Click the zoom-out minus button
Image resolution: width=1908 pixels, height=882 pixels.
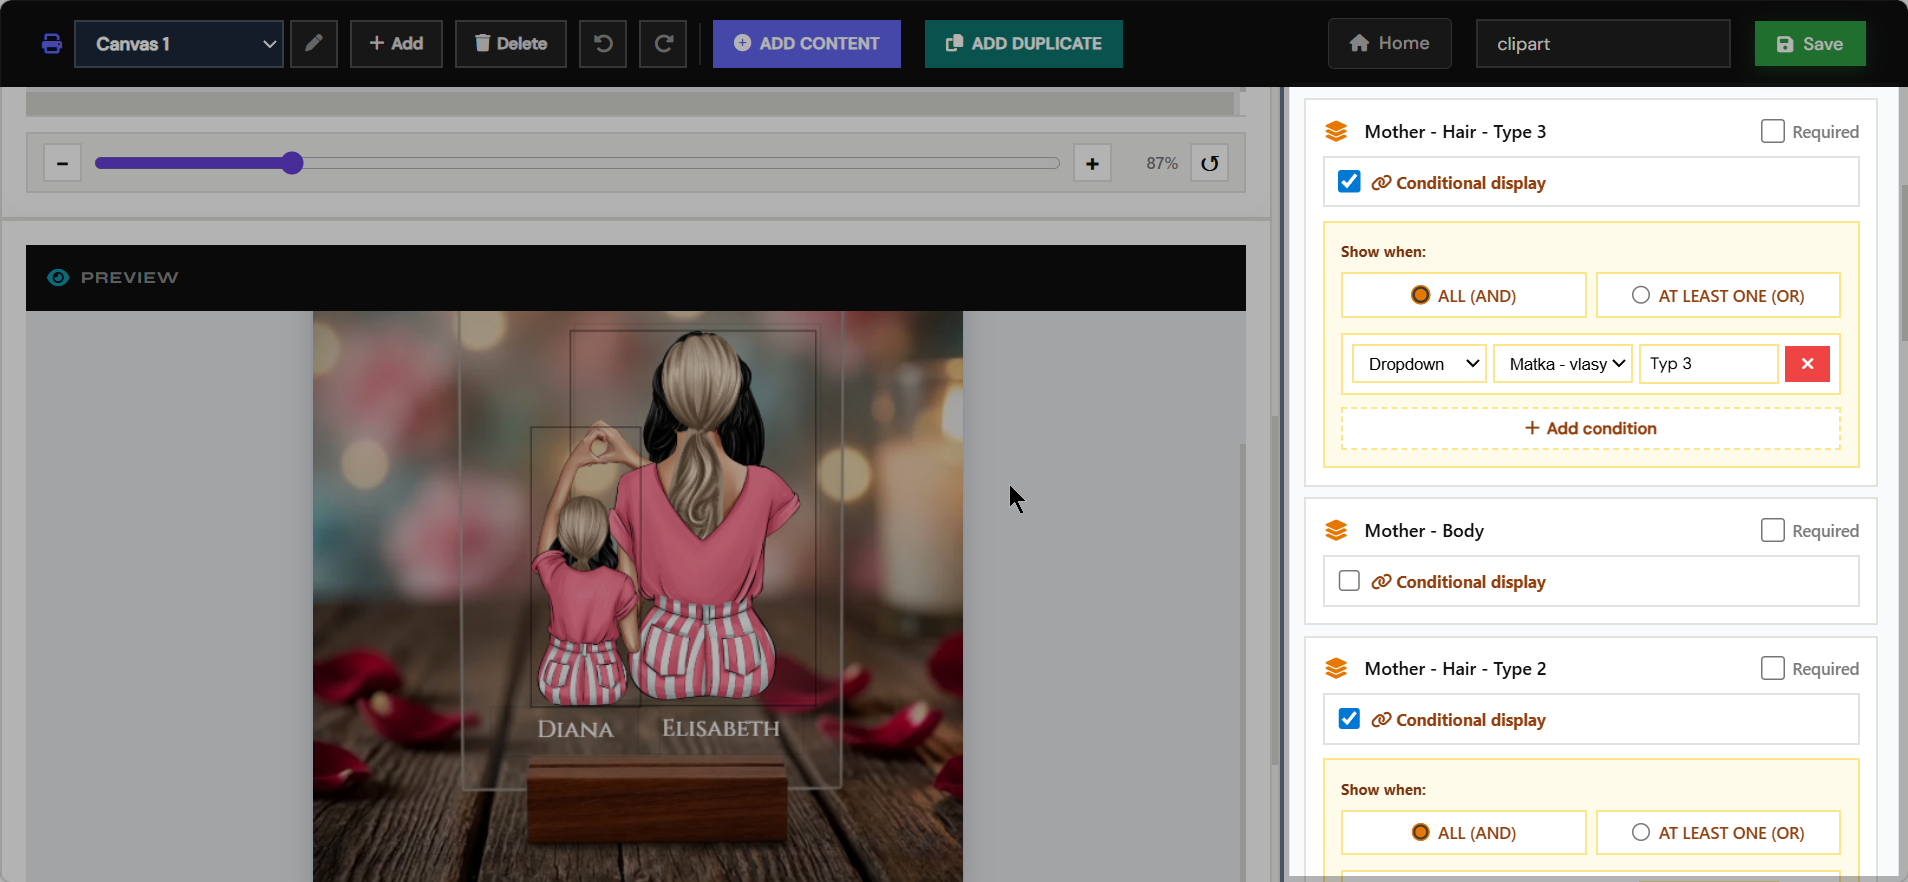62,163
